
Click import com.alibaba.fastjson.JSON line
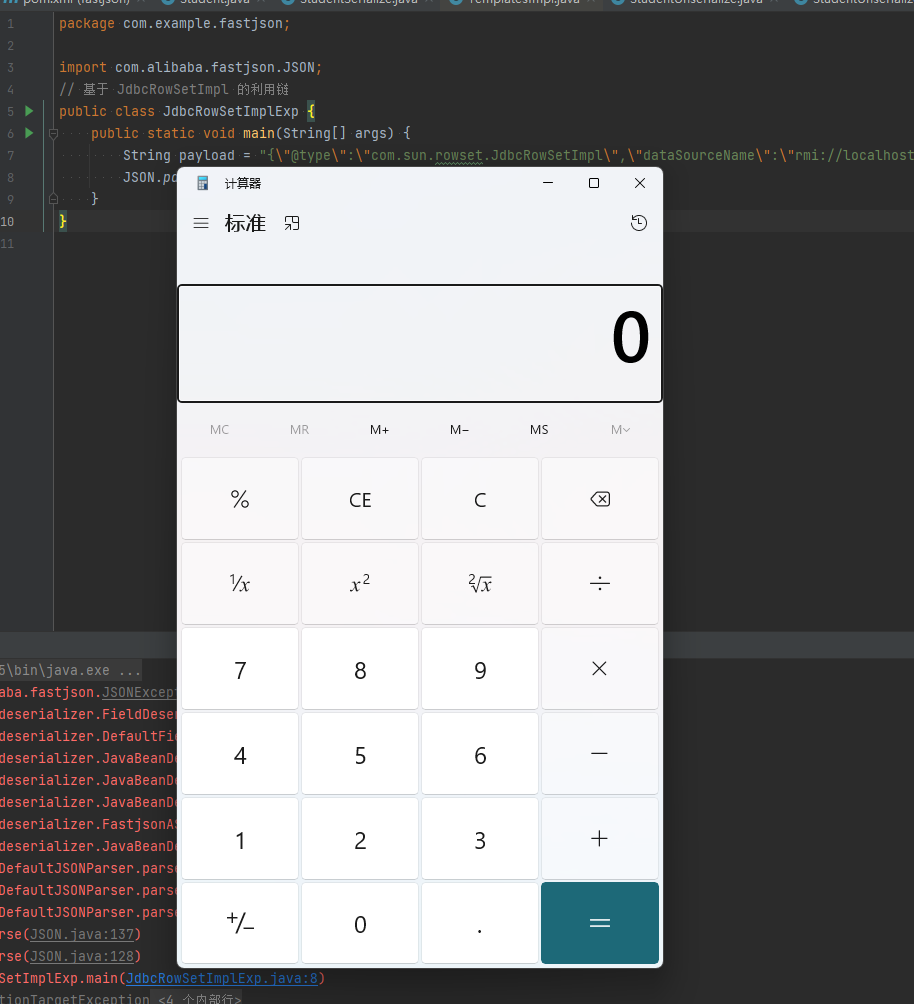tap(191, 67)
